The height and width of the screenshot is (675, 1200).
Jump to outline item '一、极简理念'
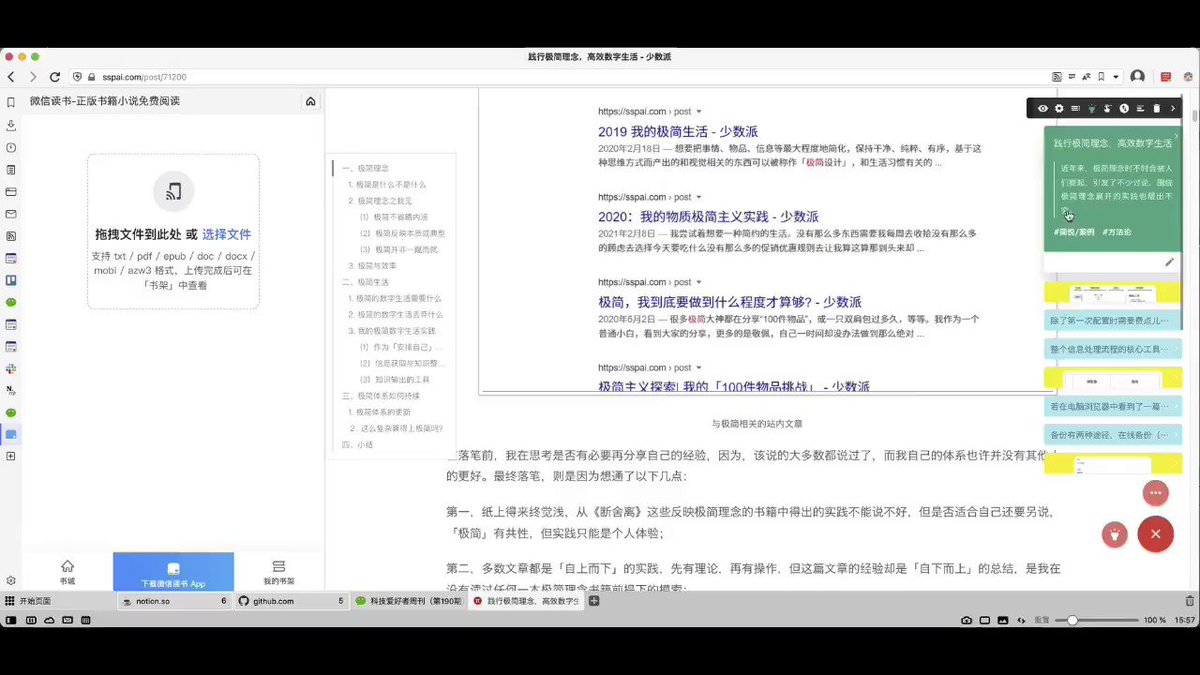(x=365, y=168)
